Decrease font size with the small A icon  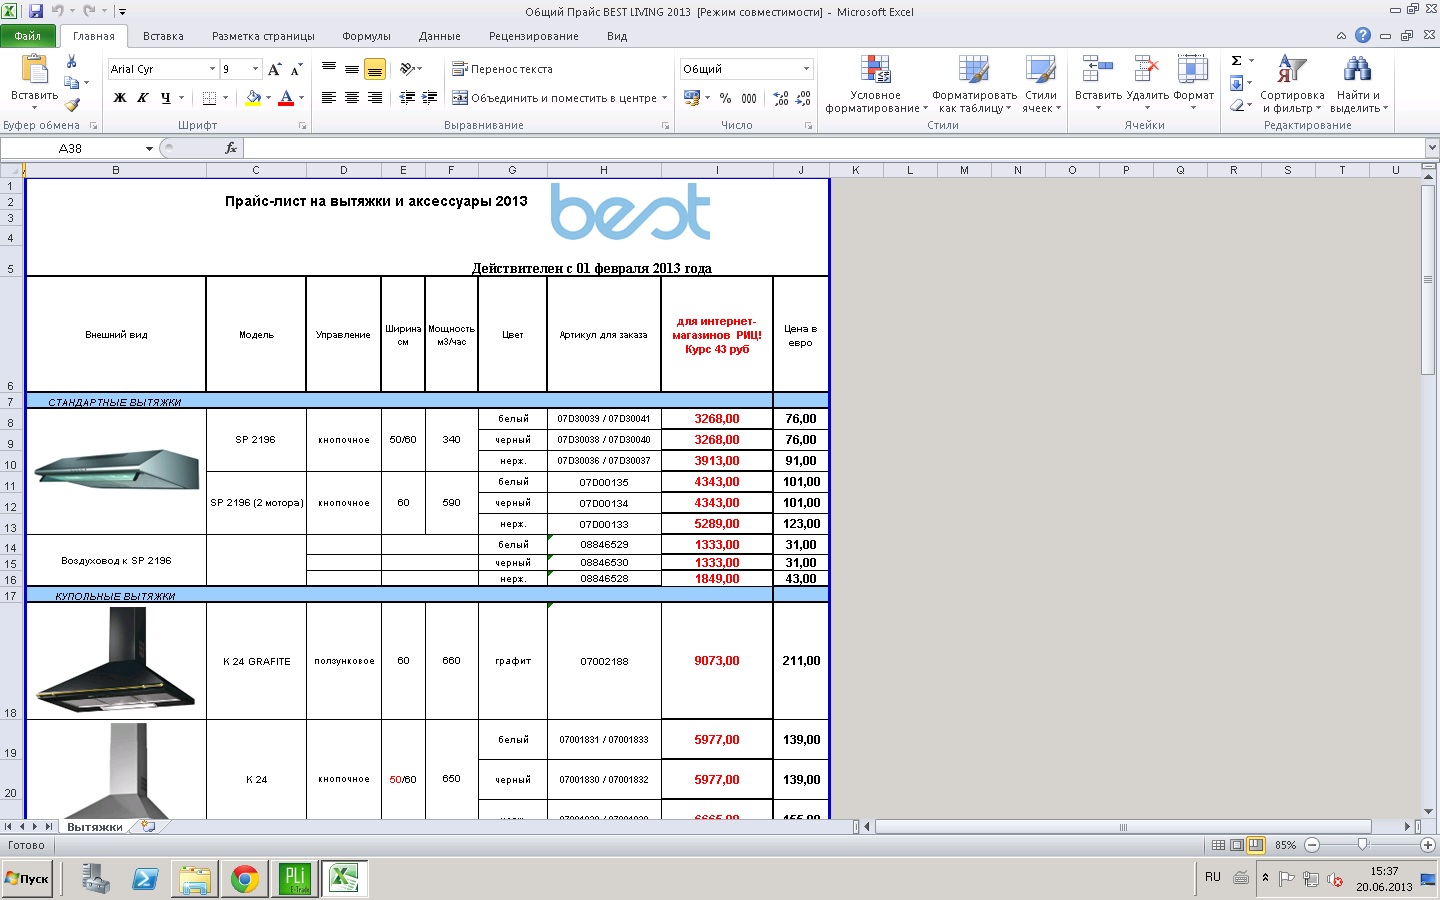click(x=296, y=69)
